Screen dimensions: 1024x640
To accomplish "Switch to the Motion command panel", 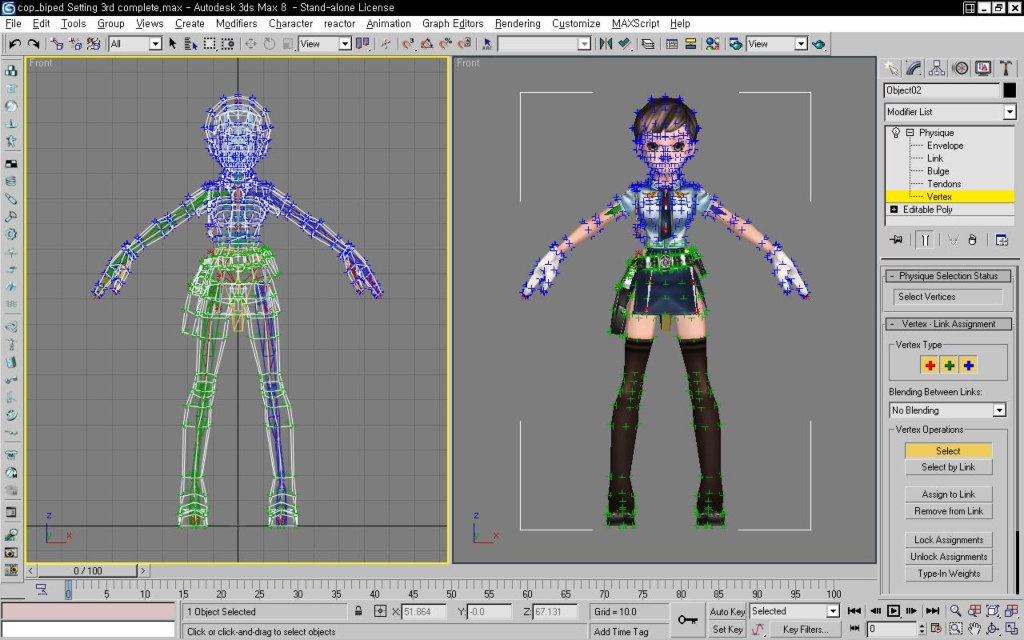I will [x=960, y=68].
